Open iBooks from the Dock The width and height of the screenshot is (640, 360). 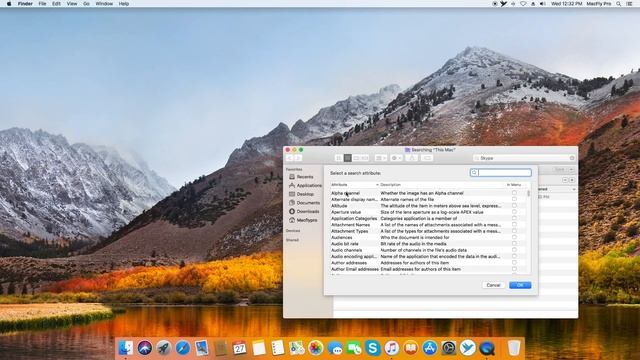[x=411, y=348]
